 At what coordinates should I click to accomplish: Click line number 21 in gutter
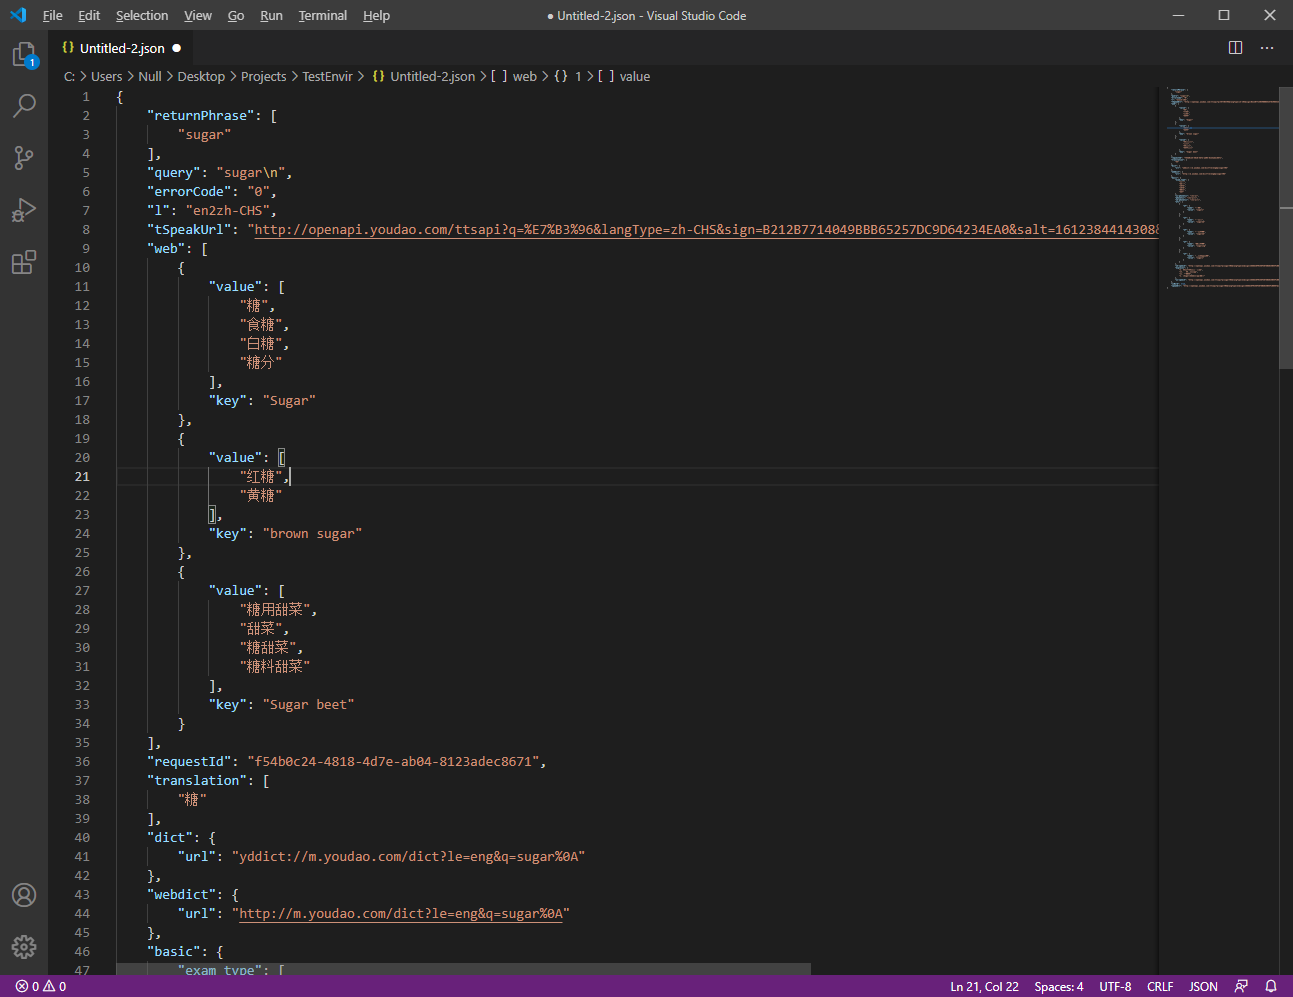[x=82, y=476]
